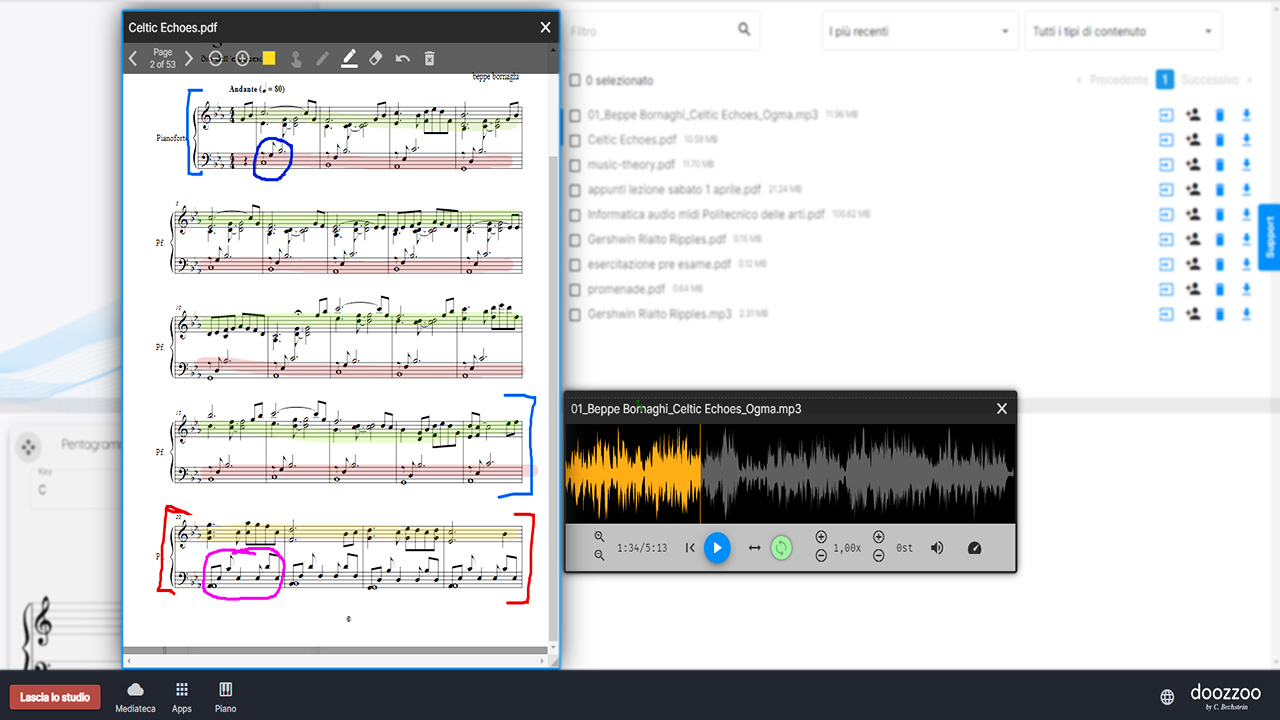
Task: Expand 'Tutti i tipi di contenuto' dropdown
Action: [x=1122, y=32]
